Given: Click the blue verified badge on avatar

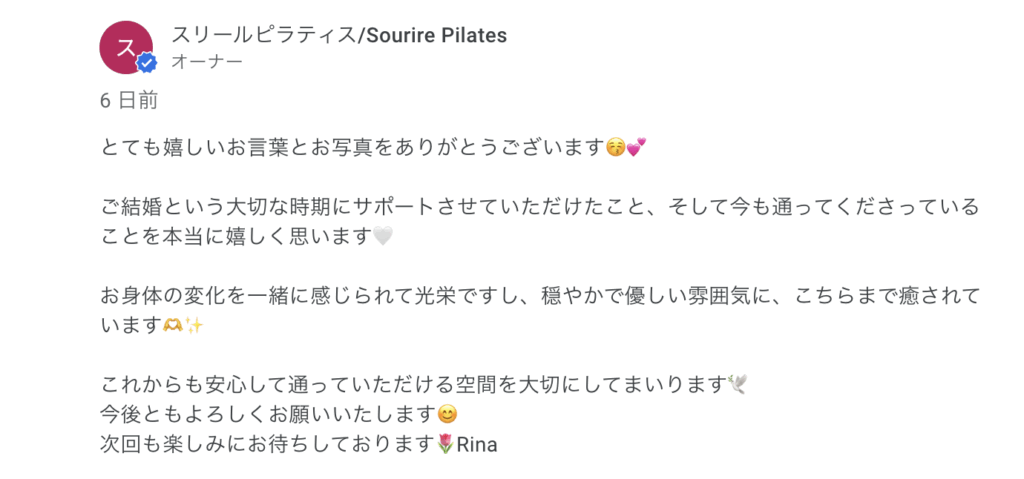Looking at the screenshot, I should pyautogui.click(x=147, y=64).
